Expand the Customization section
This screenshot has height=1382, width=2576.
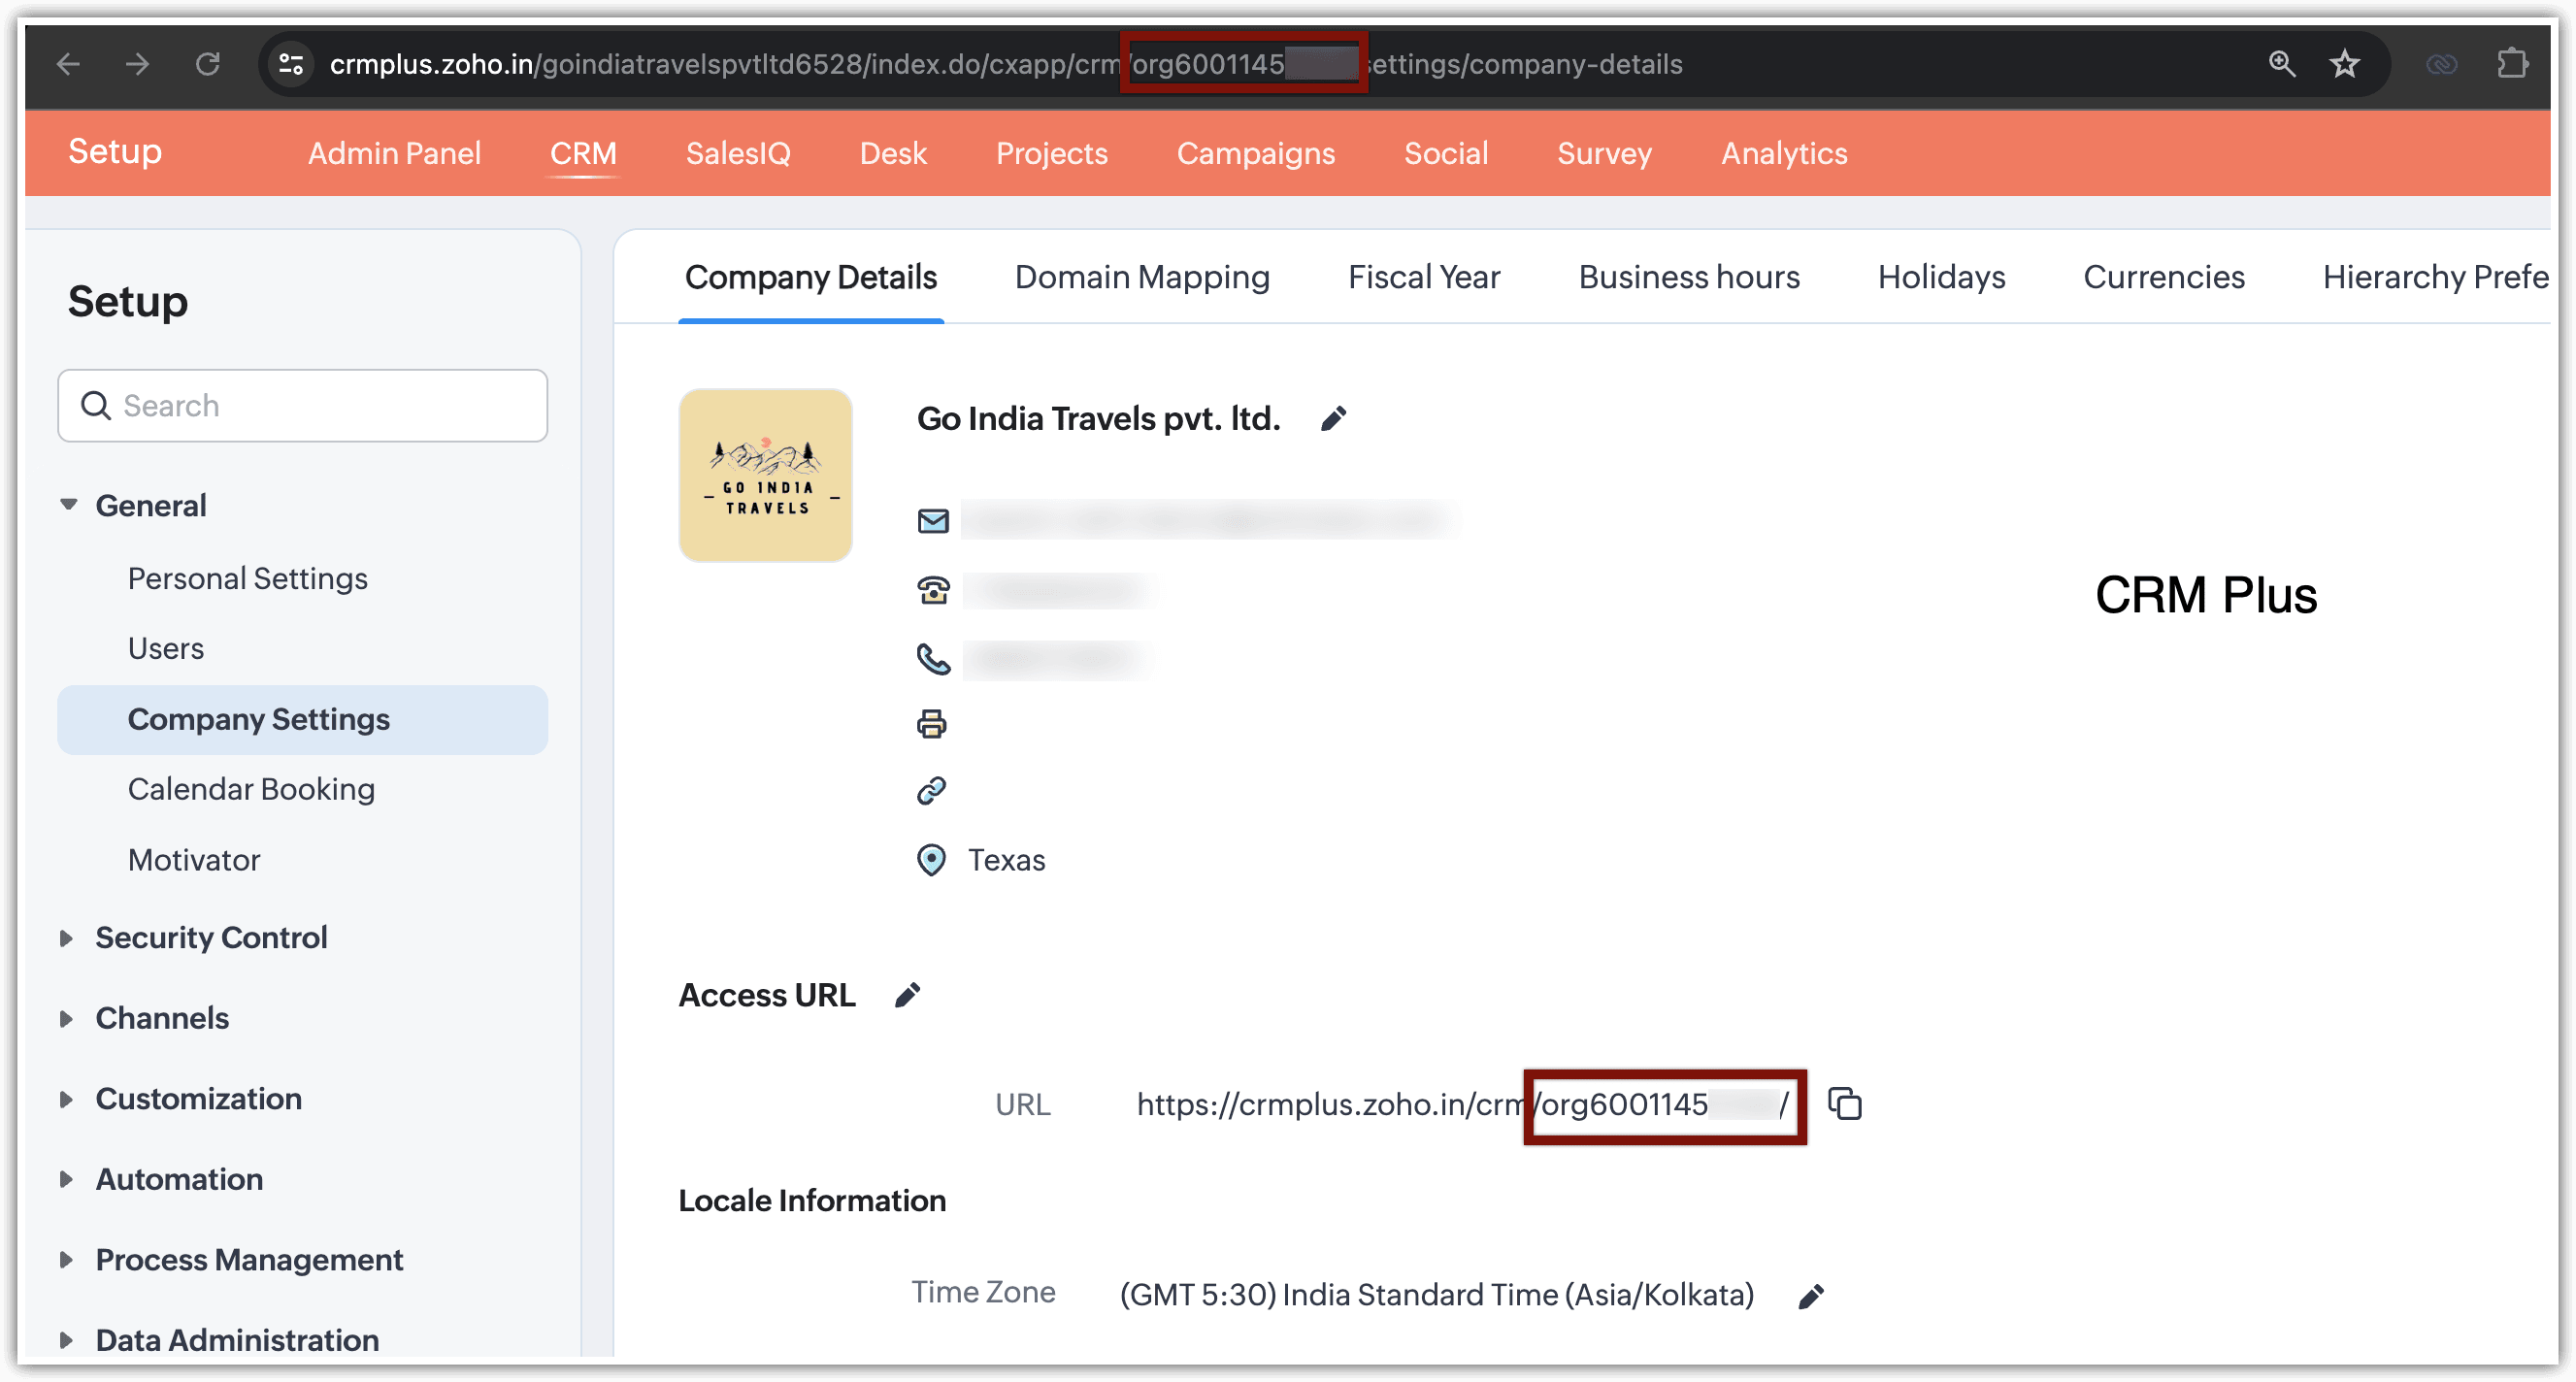[66, 1099]
